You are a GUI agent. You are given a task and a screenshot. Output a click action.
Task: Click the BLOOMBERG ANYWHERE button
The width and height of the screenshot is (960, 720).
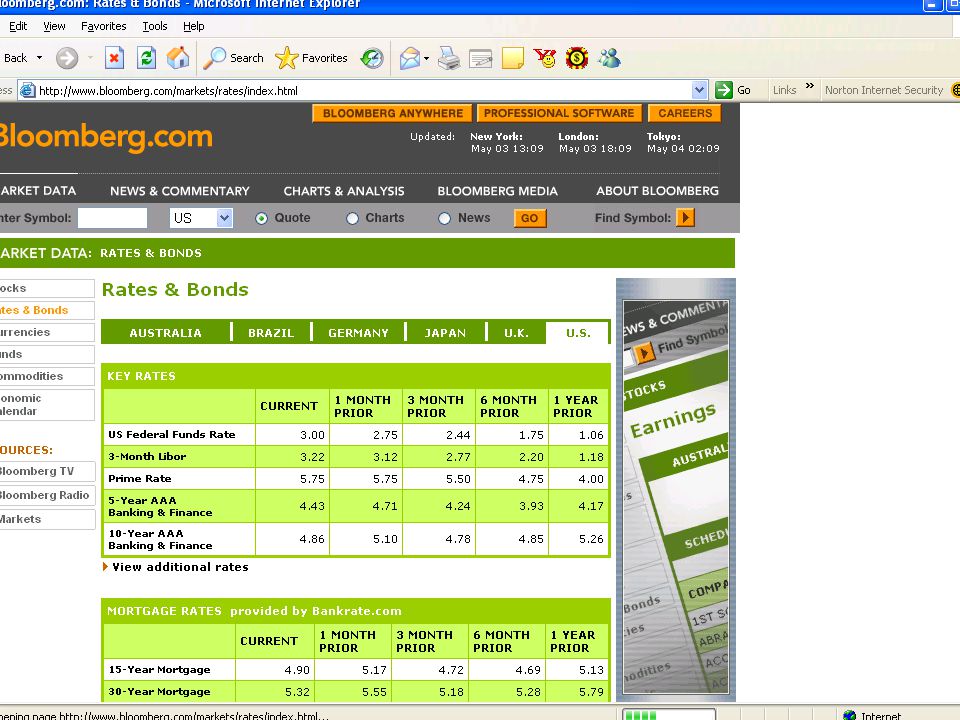pos(392,113)
